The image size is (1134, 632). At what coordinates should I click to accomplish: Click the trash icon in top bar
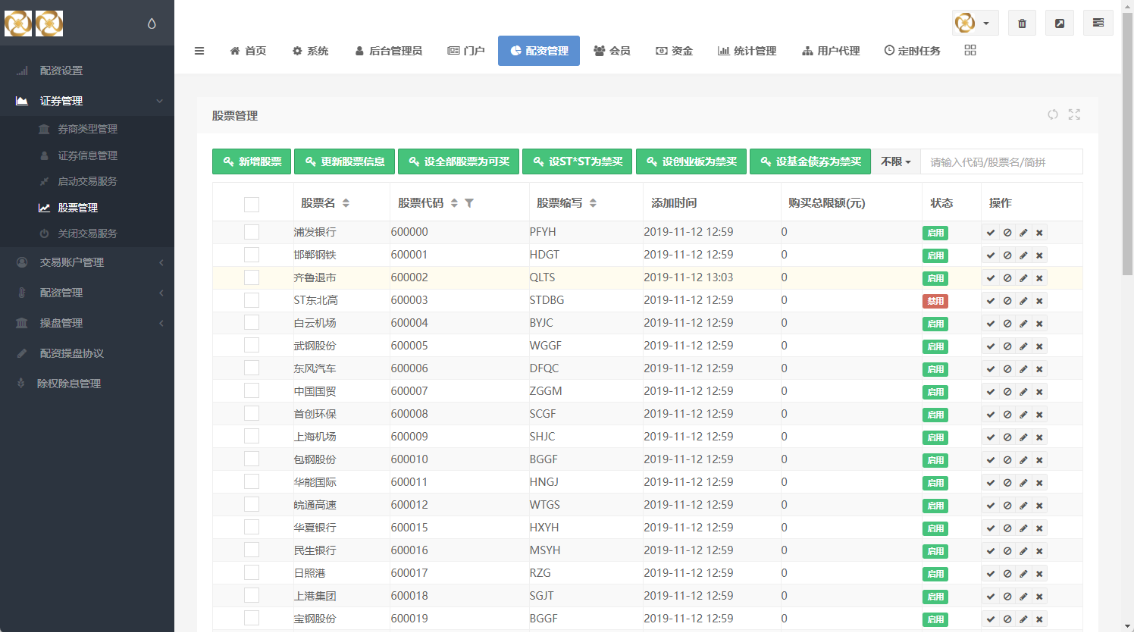point(1022,23)
